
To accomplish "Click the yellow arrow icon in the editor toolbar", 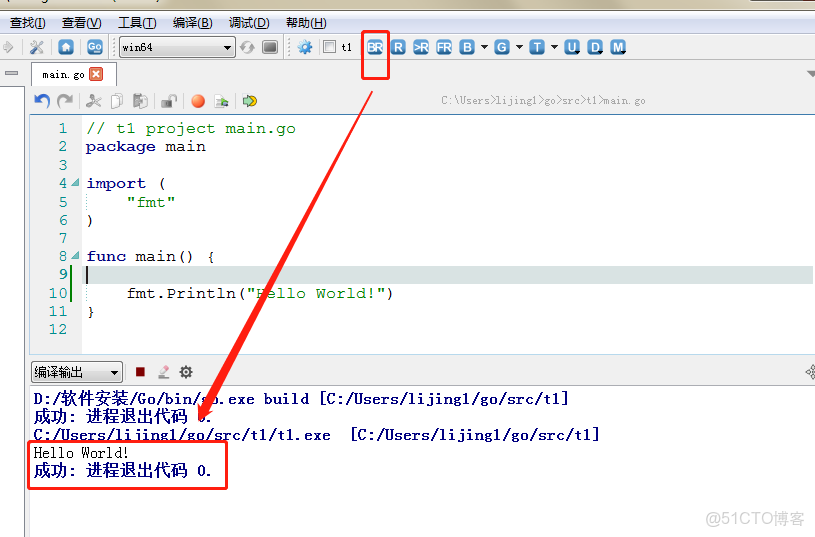I will pos(250,101).
